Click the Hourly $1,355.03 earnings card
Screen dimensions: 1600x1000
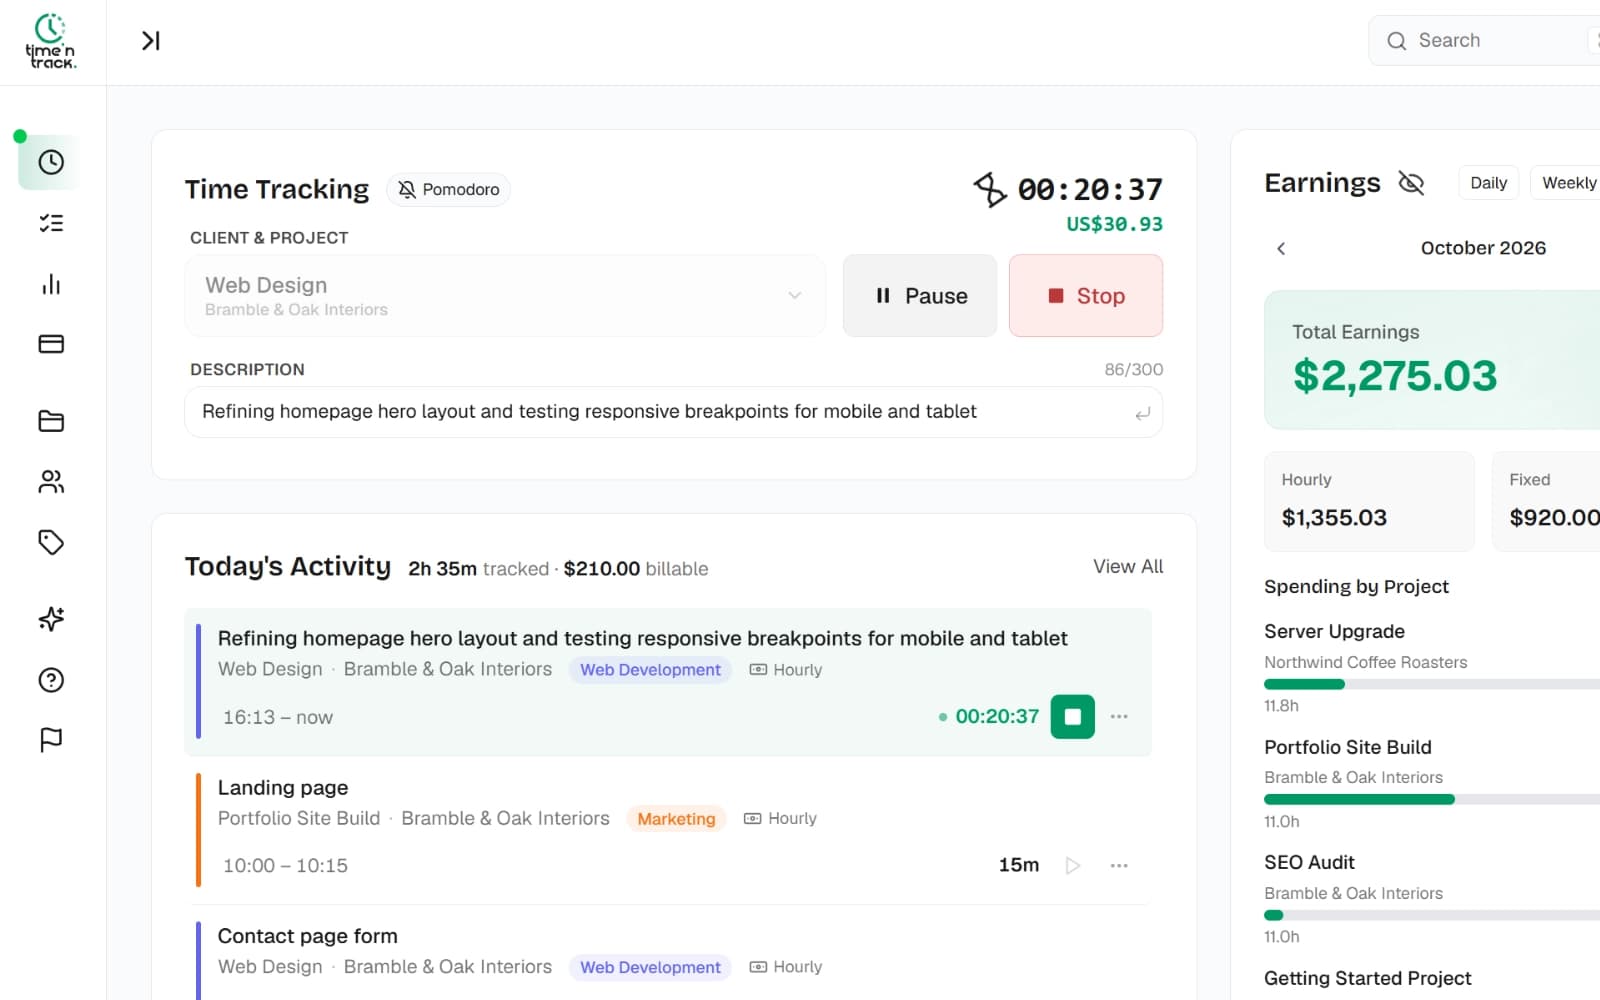[1369, 501]
